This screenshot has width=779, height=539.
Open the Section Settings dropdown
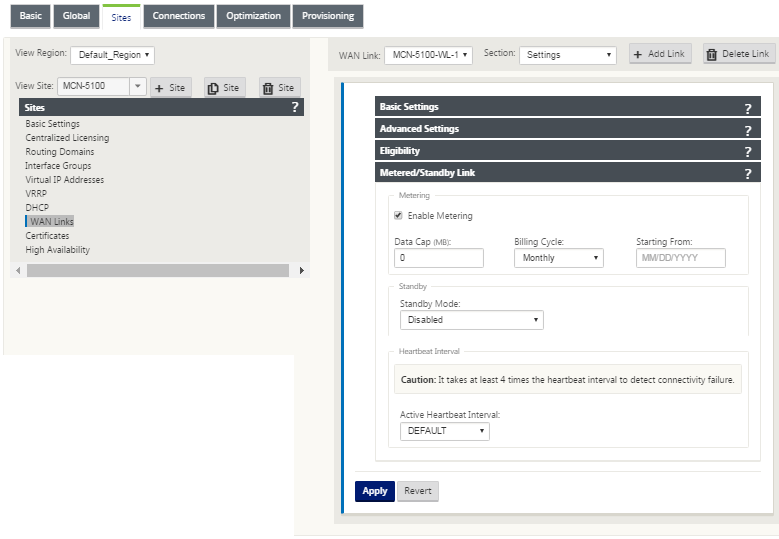pos(568,55)
